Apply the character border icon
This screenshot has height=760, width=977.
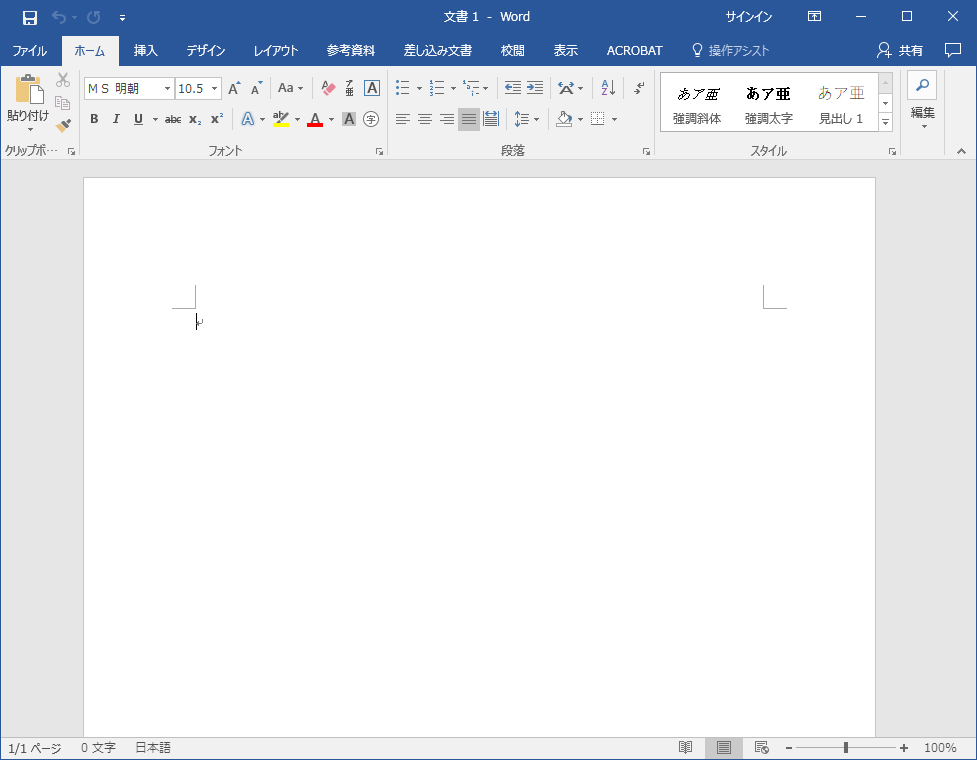372,88
